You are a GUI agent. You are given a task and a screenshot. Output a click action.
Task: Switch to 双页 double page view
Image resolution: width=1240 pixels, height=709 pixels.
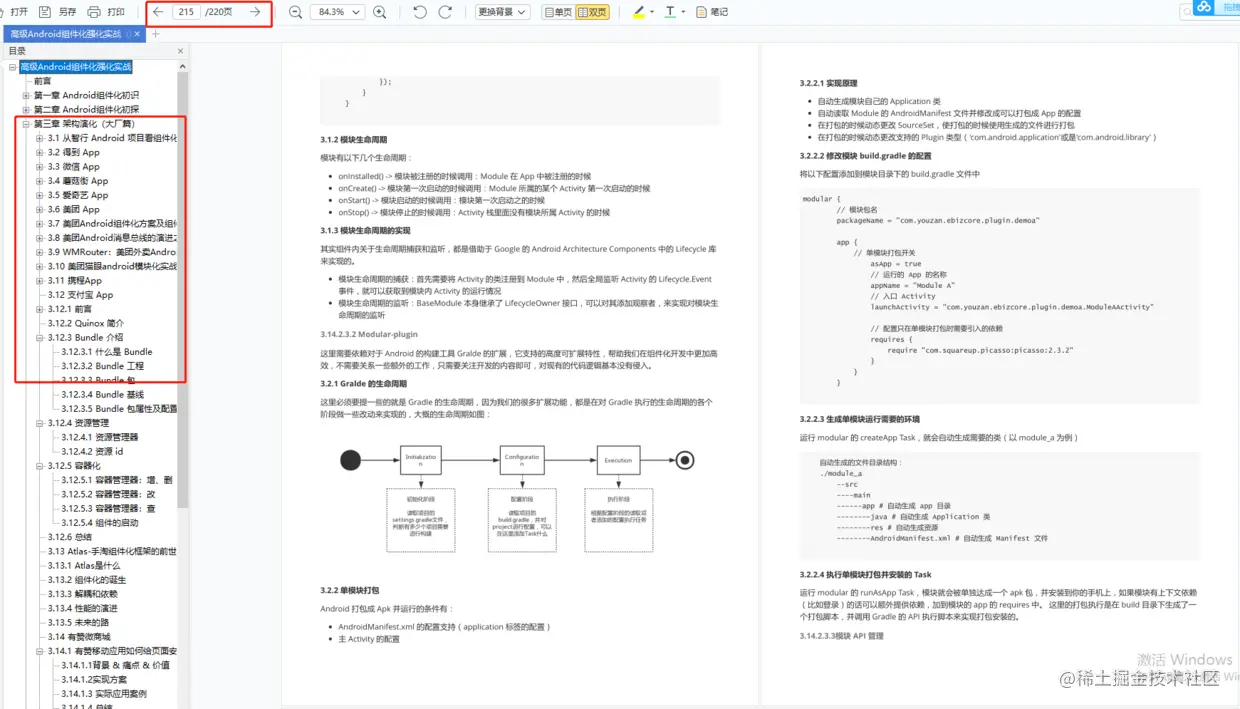pyautogui.click(x=592, y=12)
